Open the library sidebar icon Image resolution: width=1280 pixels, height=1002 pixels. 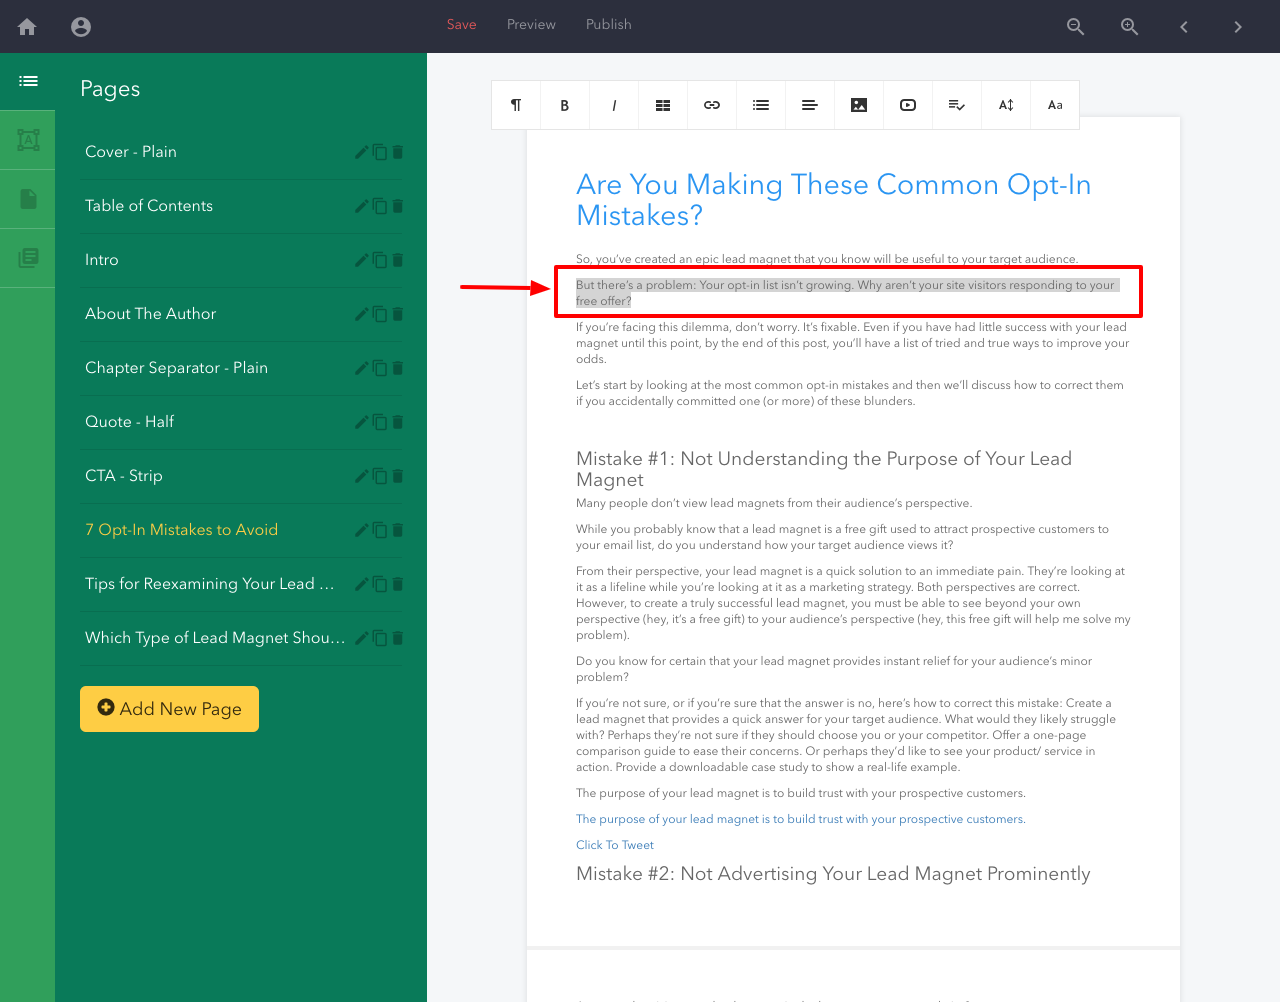coord(28,258)
